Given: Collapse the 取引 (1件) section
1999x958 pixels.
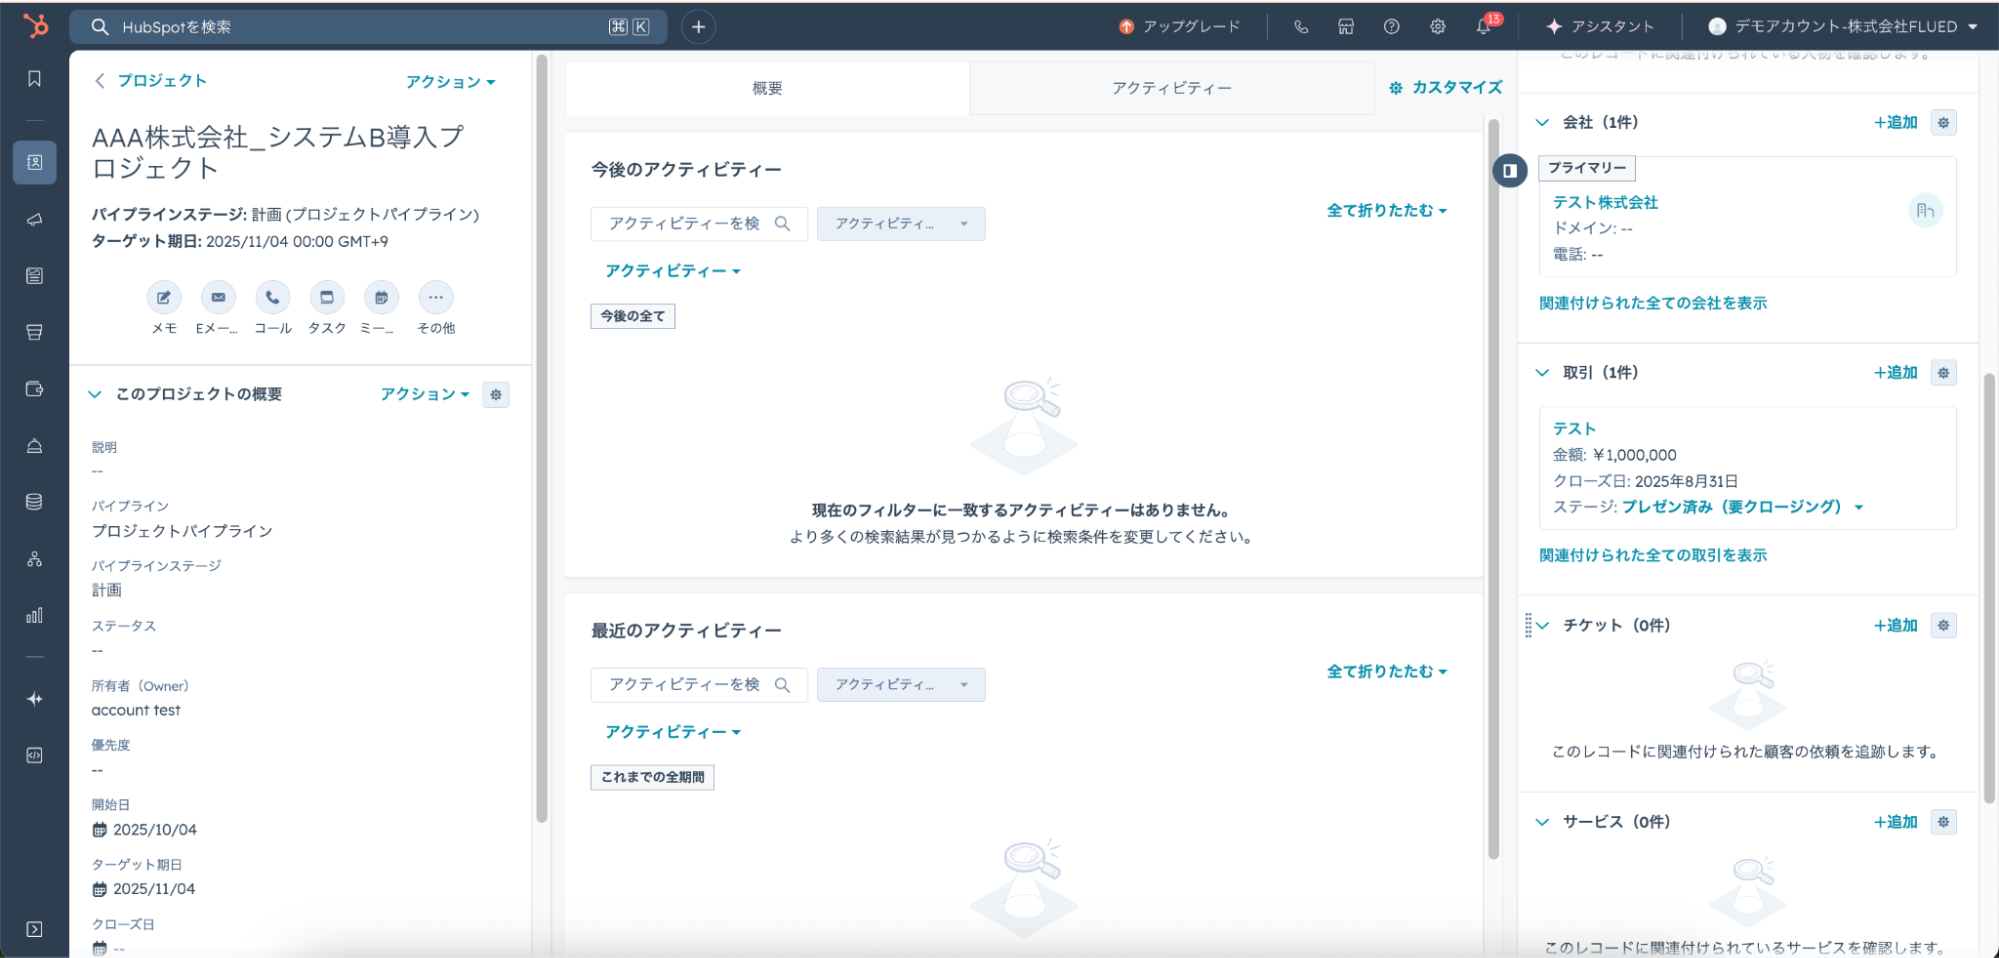Looking at the screenshot, I should coord(1542,373).
